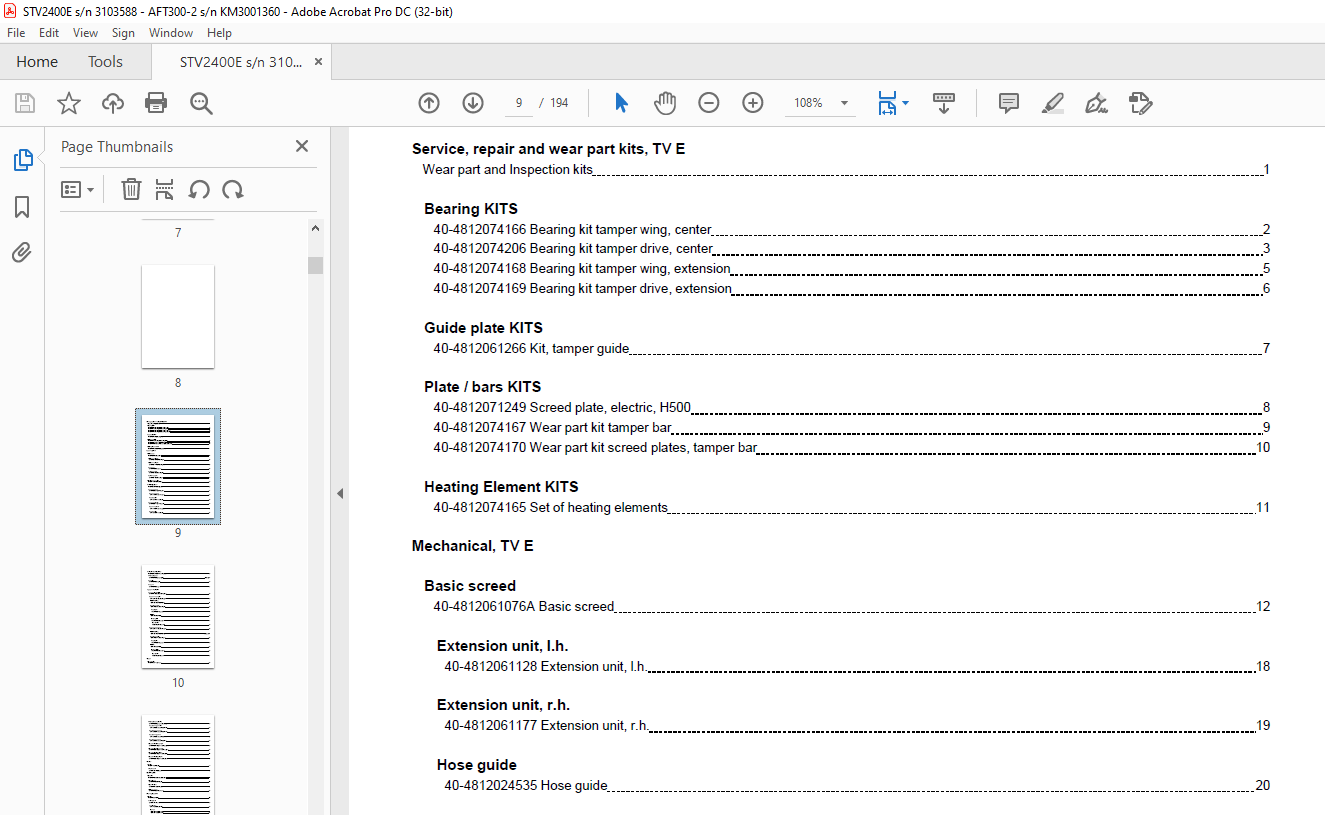Add a sticky note comment
The image size is (1325, 815).
point(1009,103)
